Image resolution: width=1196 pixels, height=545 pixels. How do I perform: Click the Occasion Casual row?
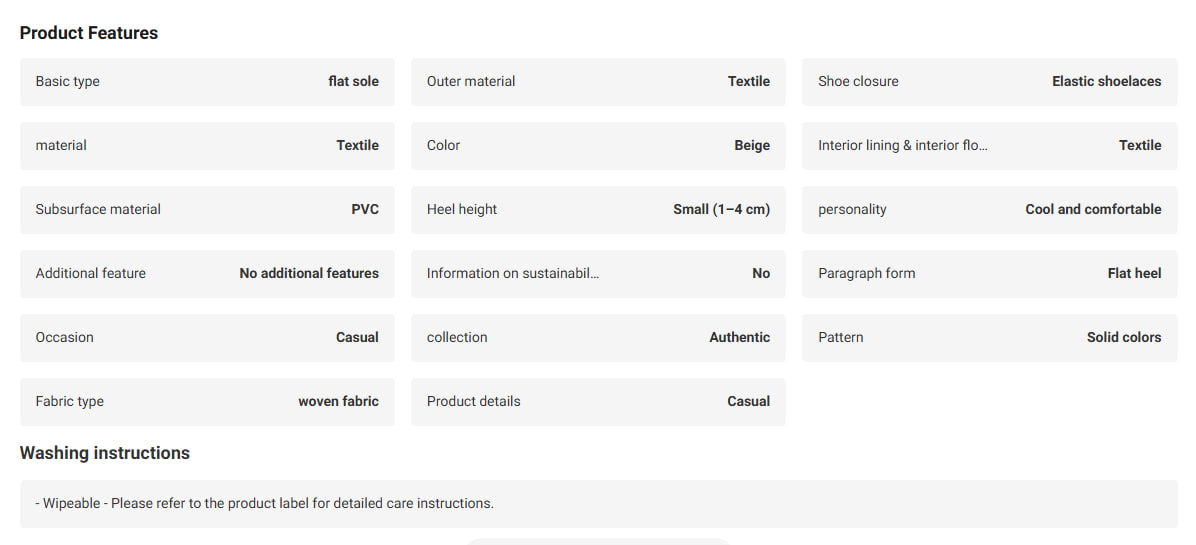207,338
